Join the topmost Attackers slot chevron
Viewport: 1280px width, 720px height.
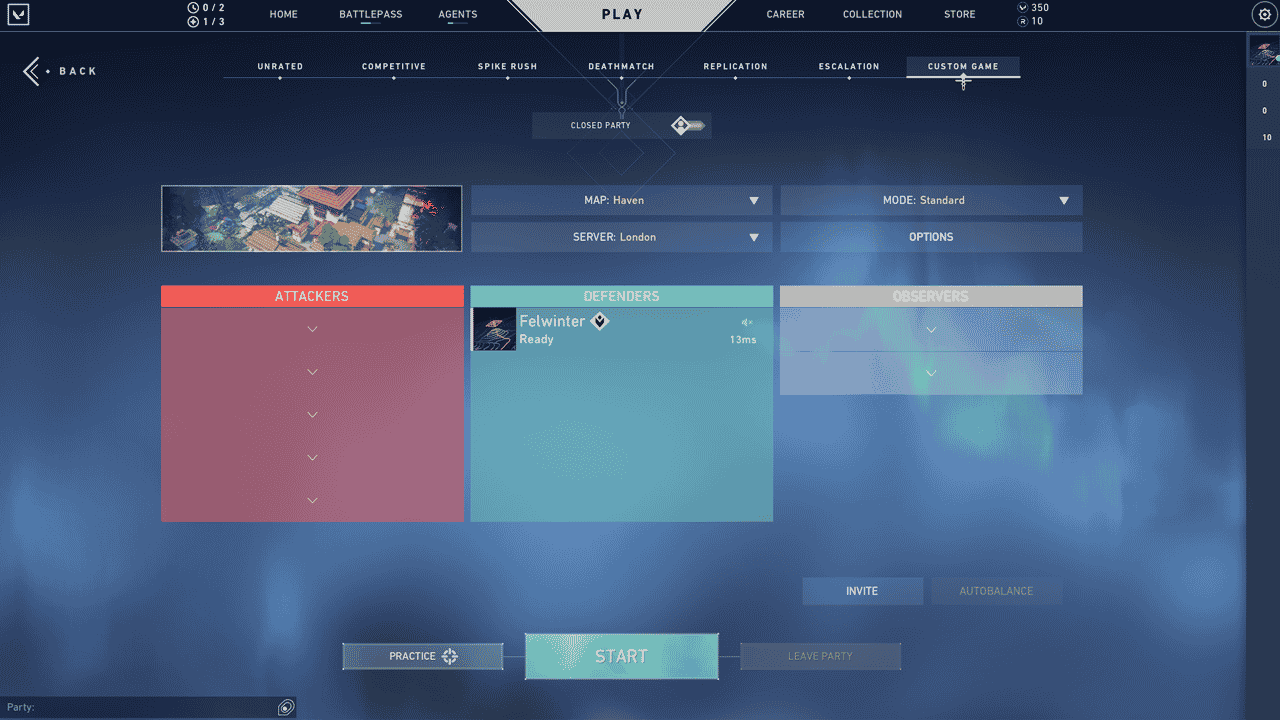312,329
